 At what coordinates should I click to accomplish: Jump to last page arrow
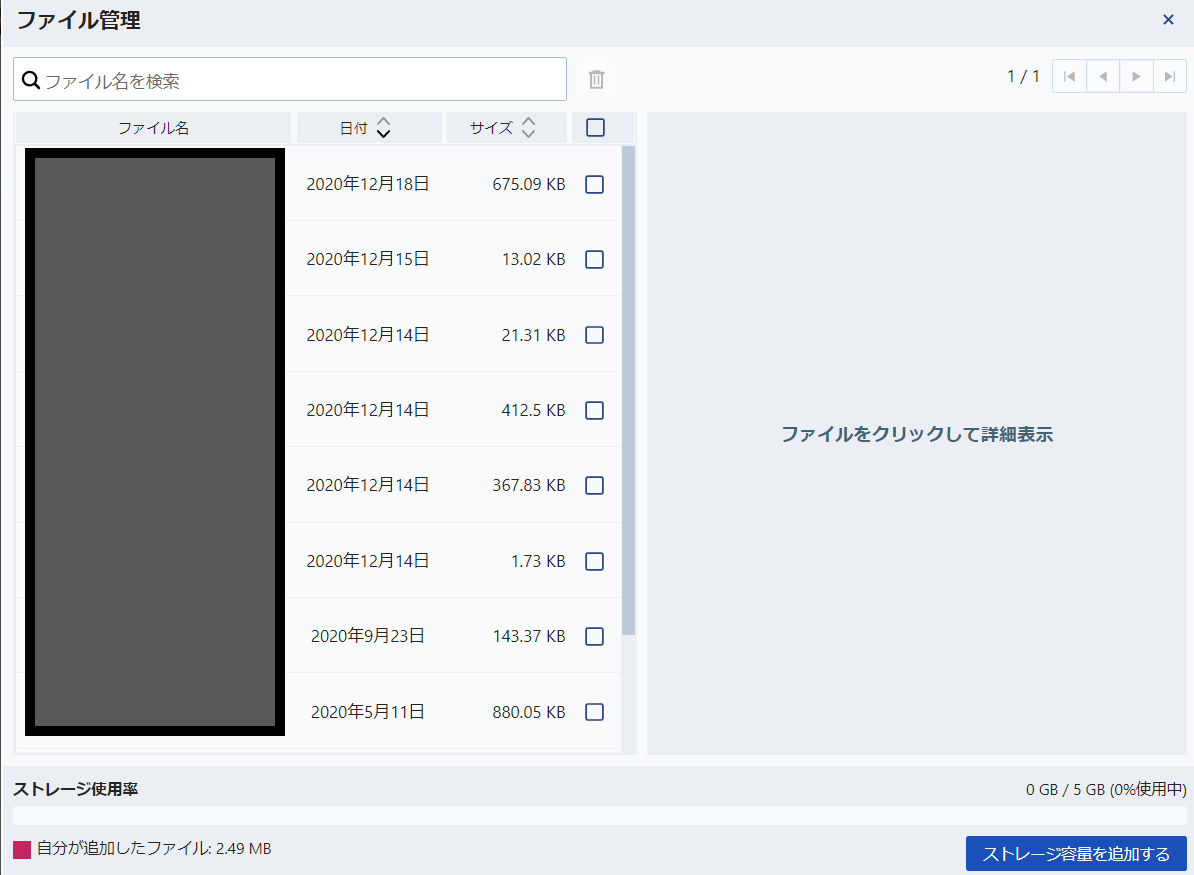[x=1170, y=76]
